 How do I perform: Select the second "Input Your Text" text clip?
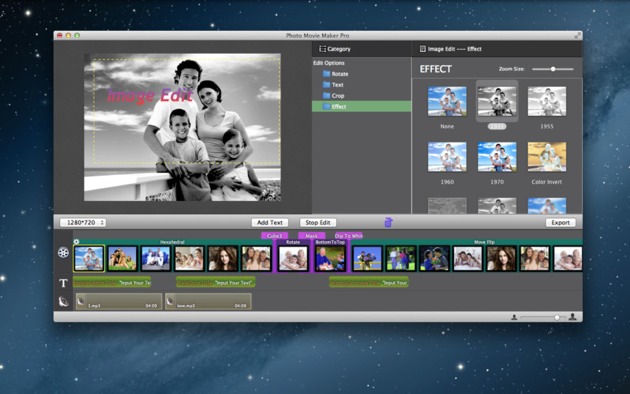215,283
